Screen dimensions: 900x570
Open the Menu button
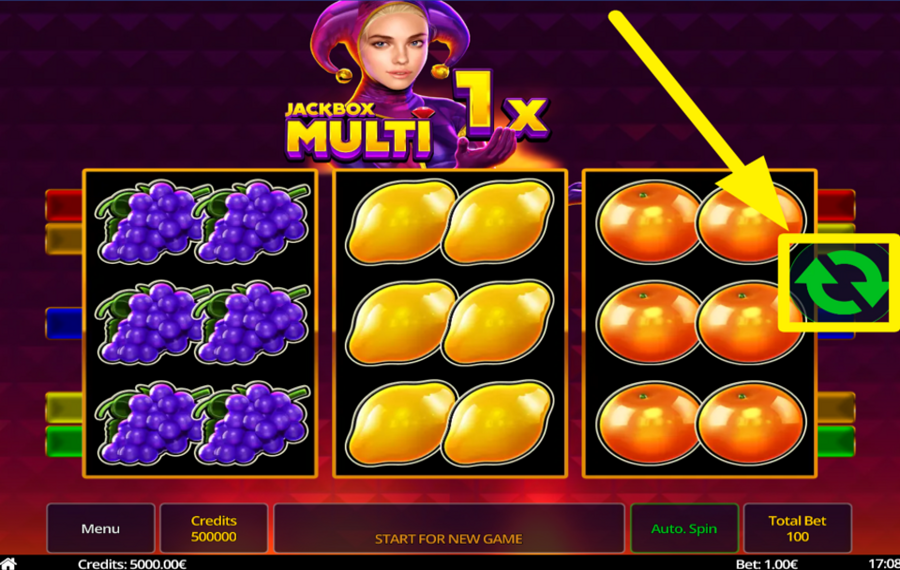tap(100, 528)
